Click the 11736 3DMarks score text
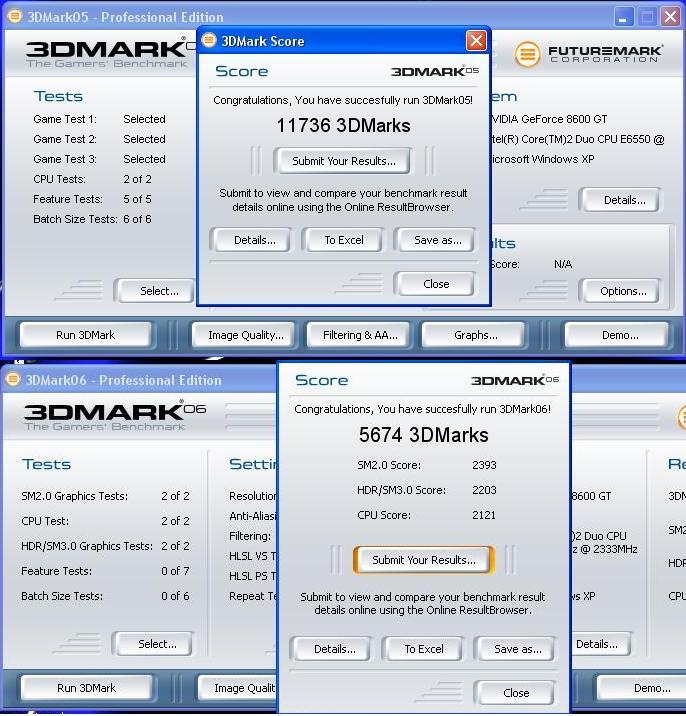Image resolution: width=686 pixels, height=716 pixels. (343, 126)
